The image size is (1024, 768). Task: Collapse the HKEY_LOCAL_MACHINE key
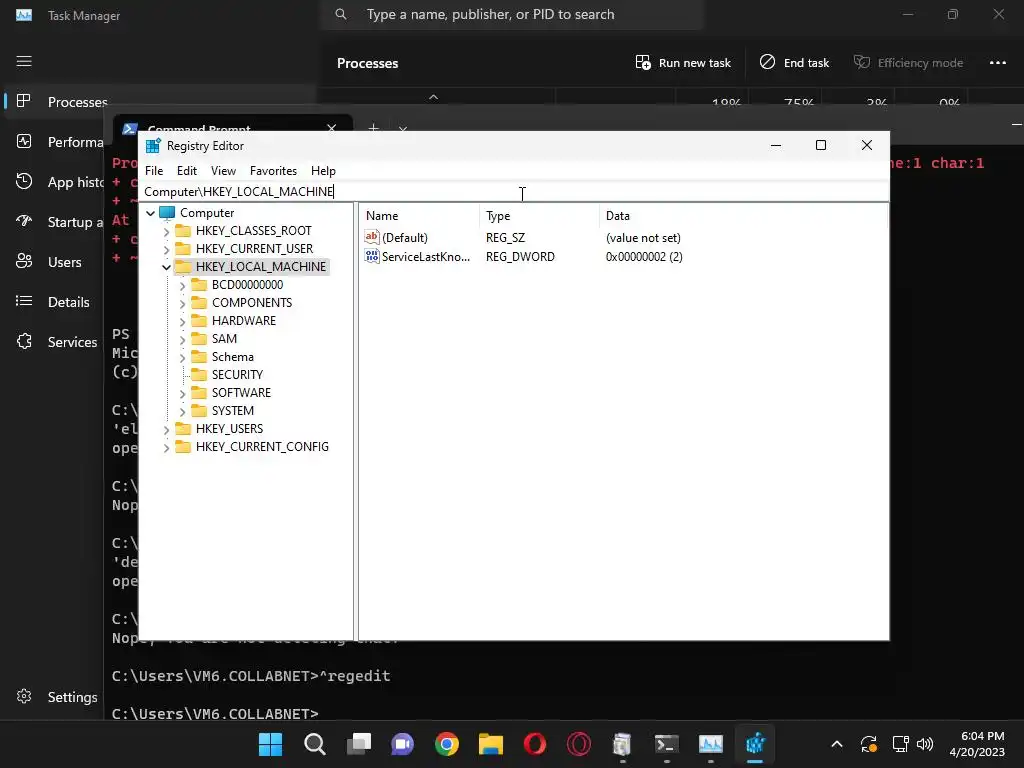167,267
